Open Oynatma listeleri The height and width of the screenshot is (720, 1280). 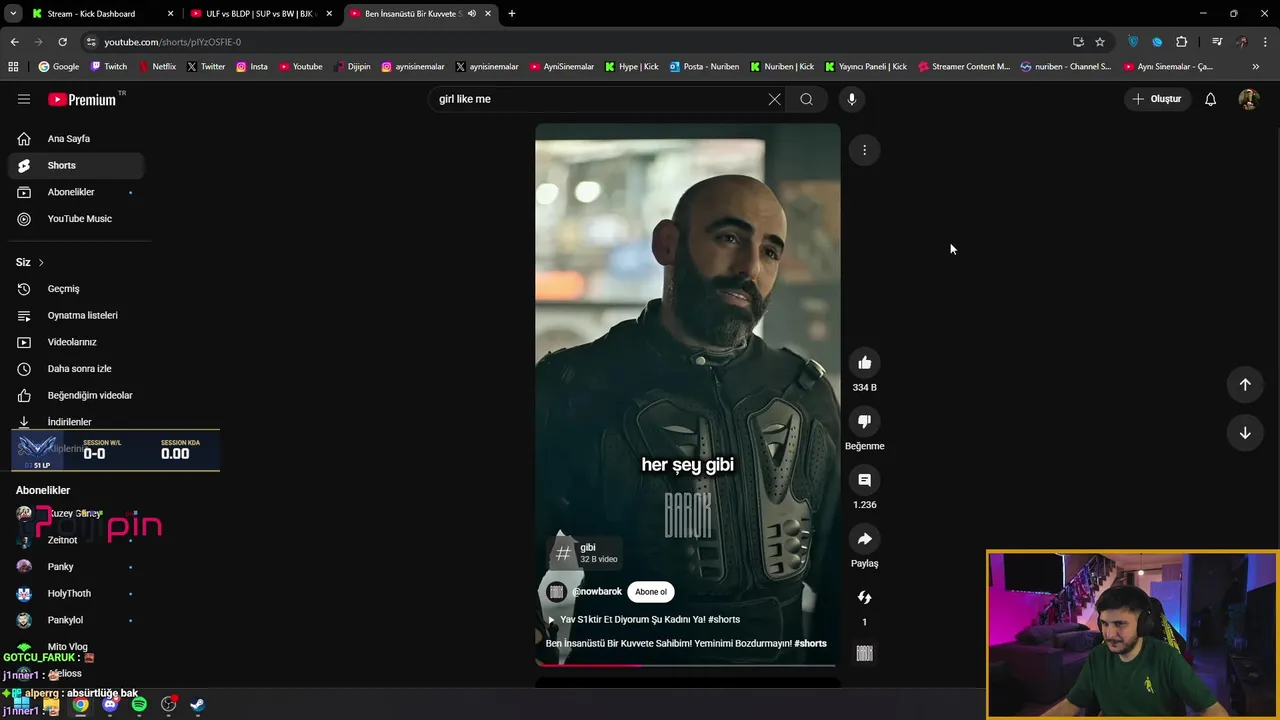[x=76, y=315]
